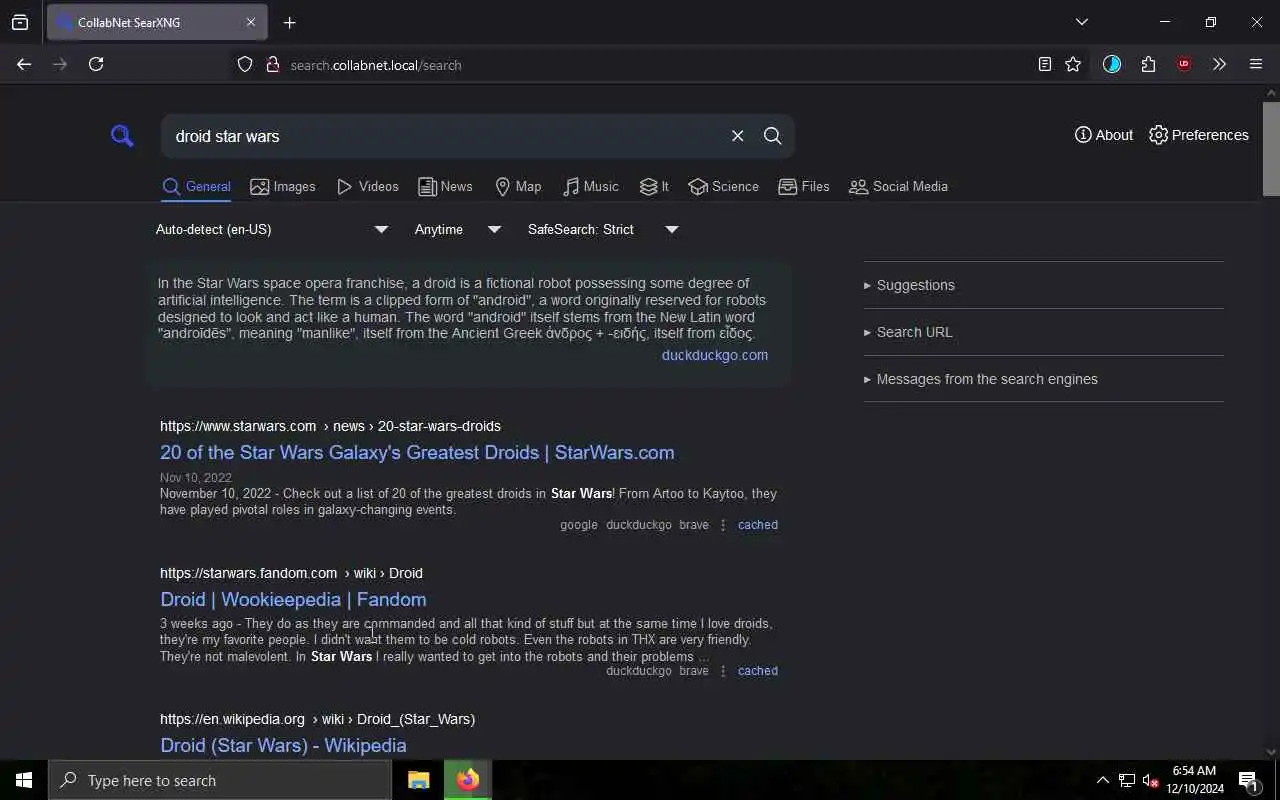1280x800 pixels.
Task: Switch to the Map tab
Action: pyautogui.click(x=518, y=187)
